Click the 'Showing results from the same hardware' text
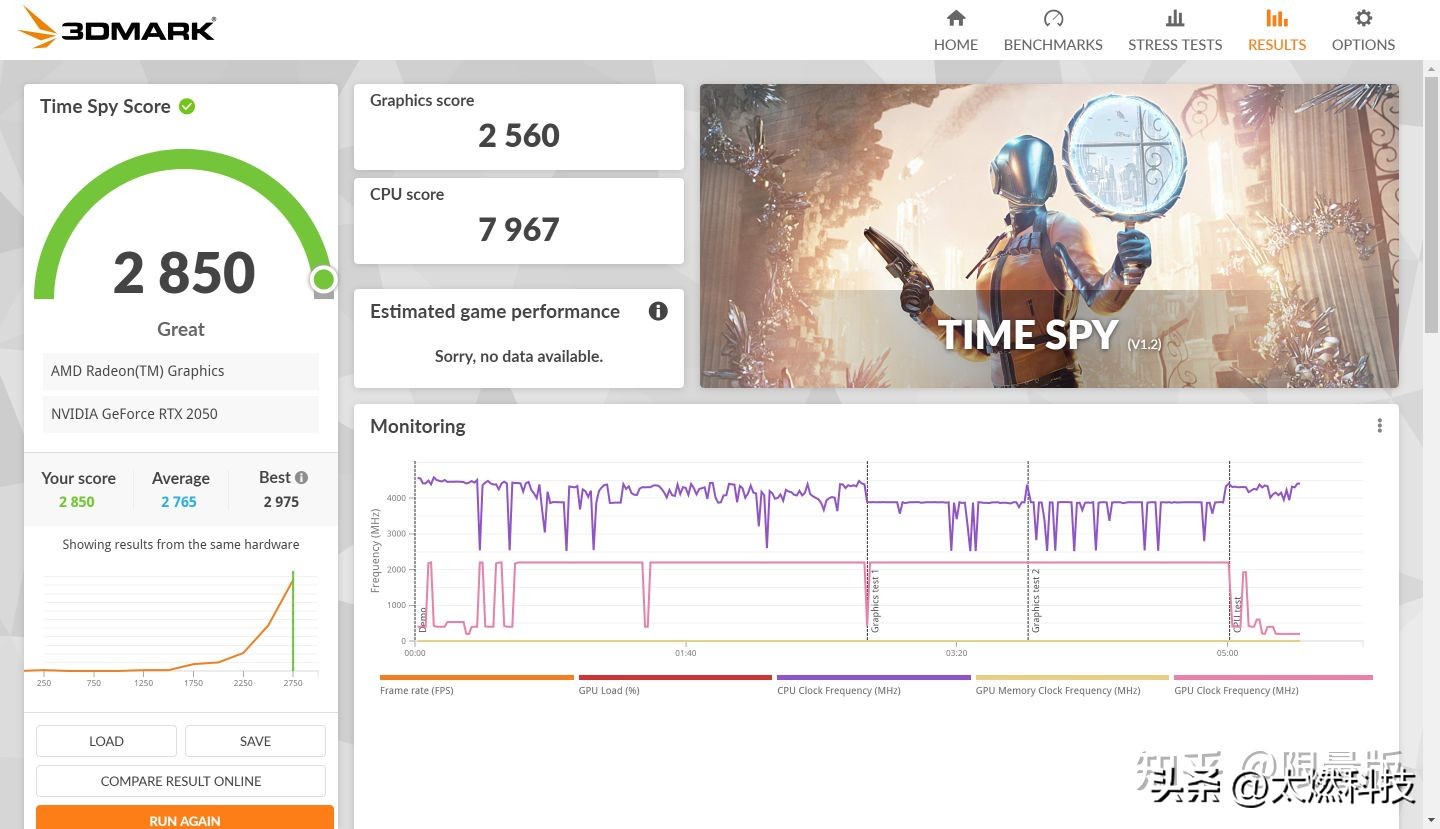 (181, 545)
